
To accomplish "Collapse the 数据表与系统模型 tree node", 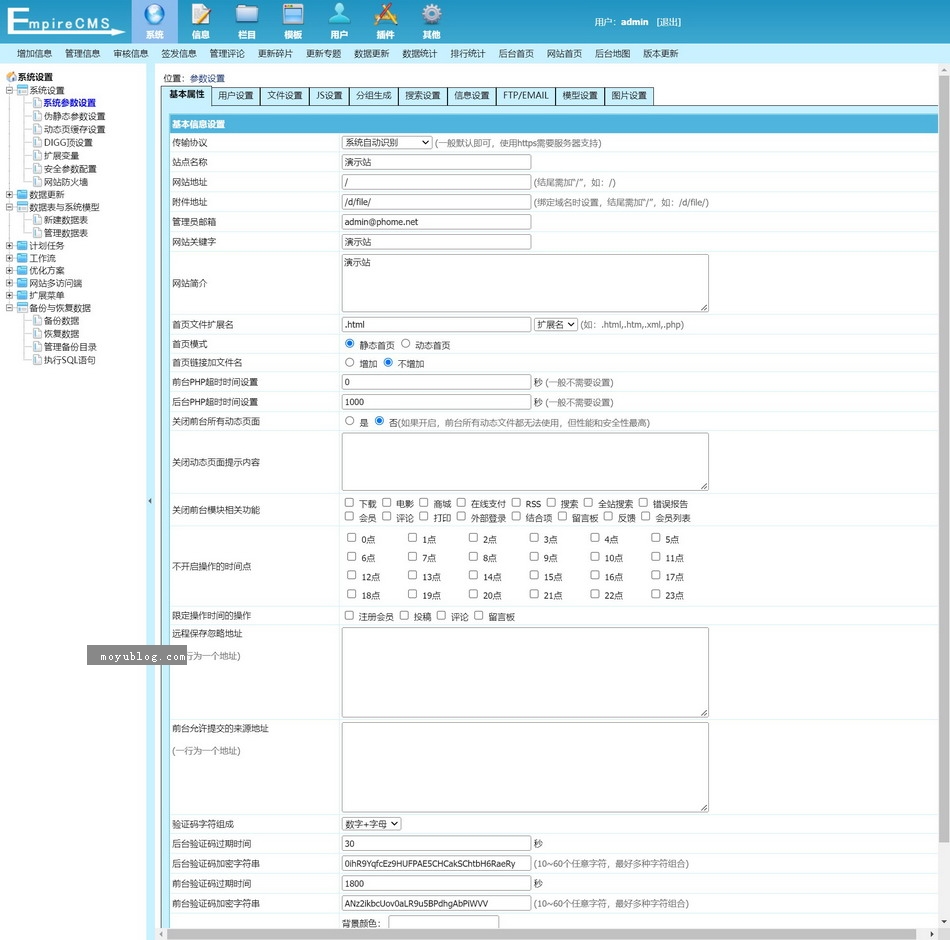I will (x=9, y=207).
